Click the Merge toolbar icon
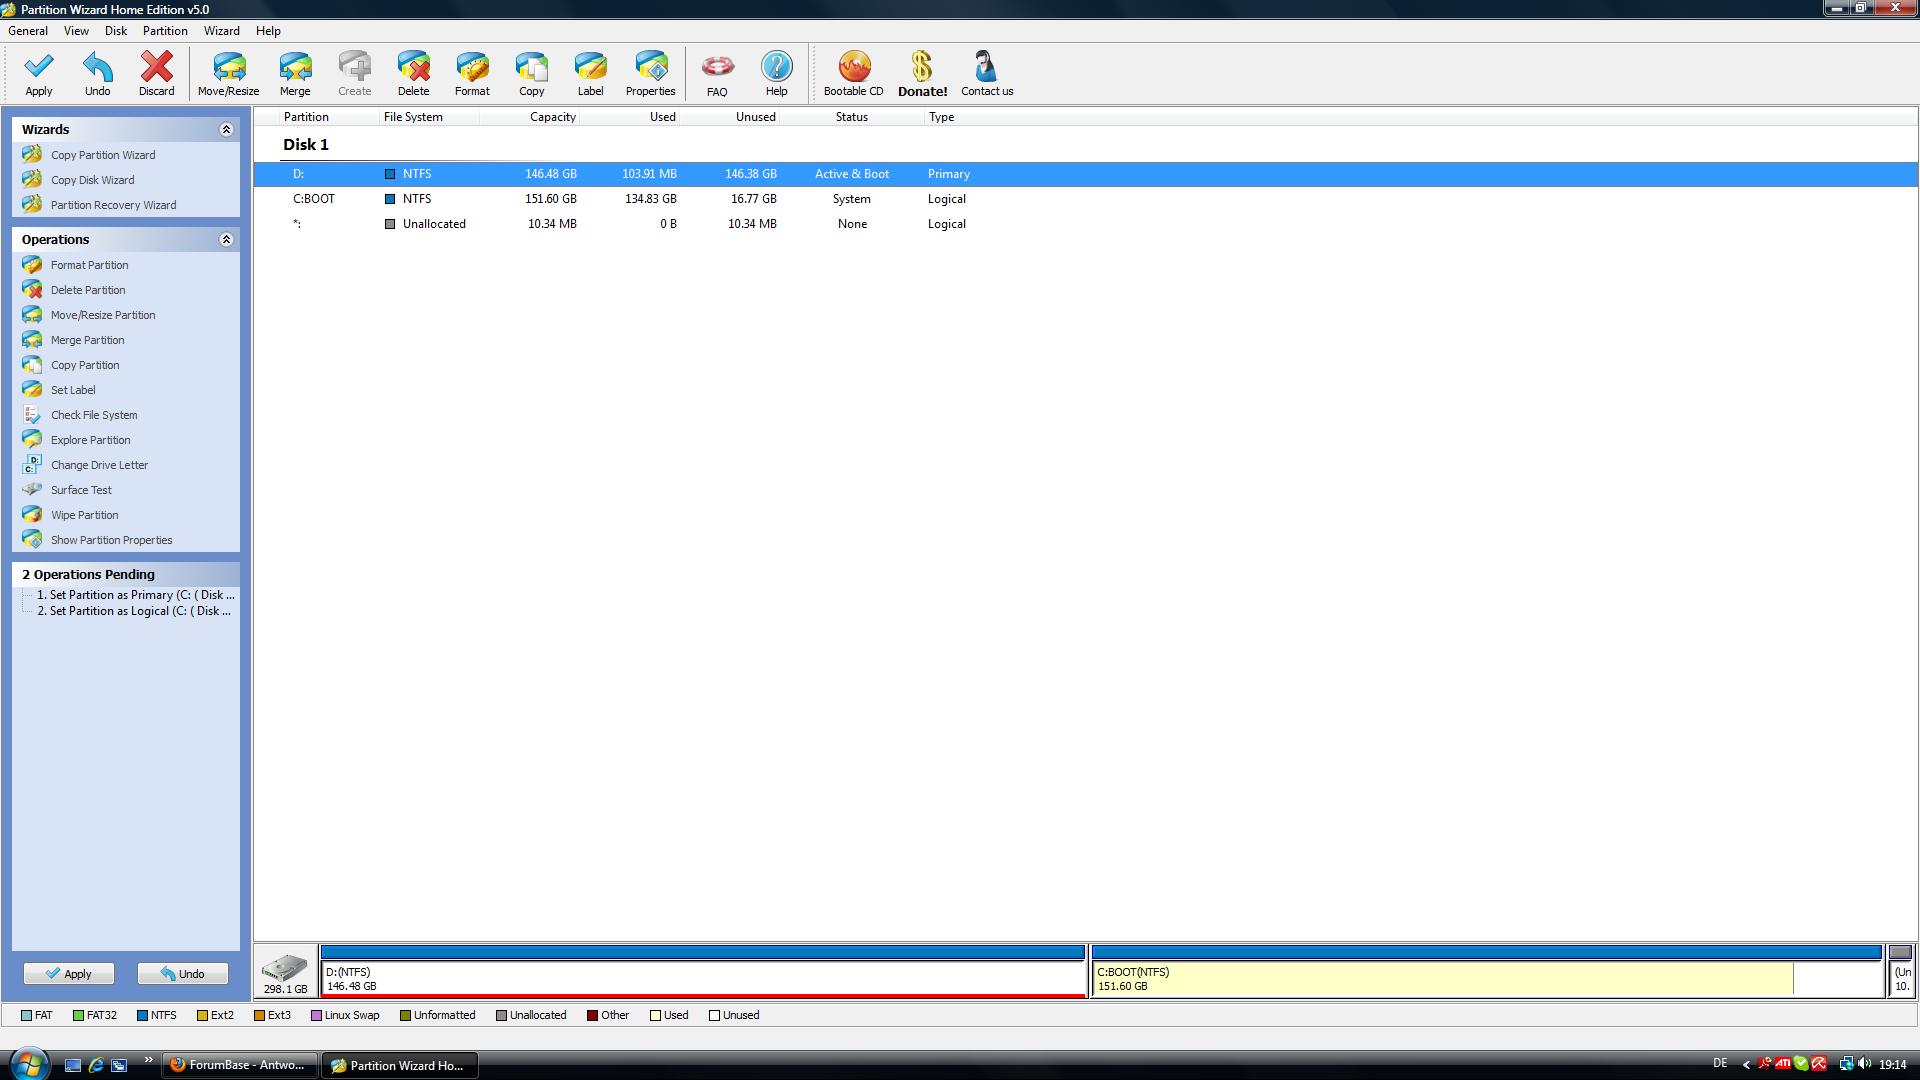This screenshot has width=1920, height=1080. [x=295, y=68]
